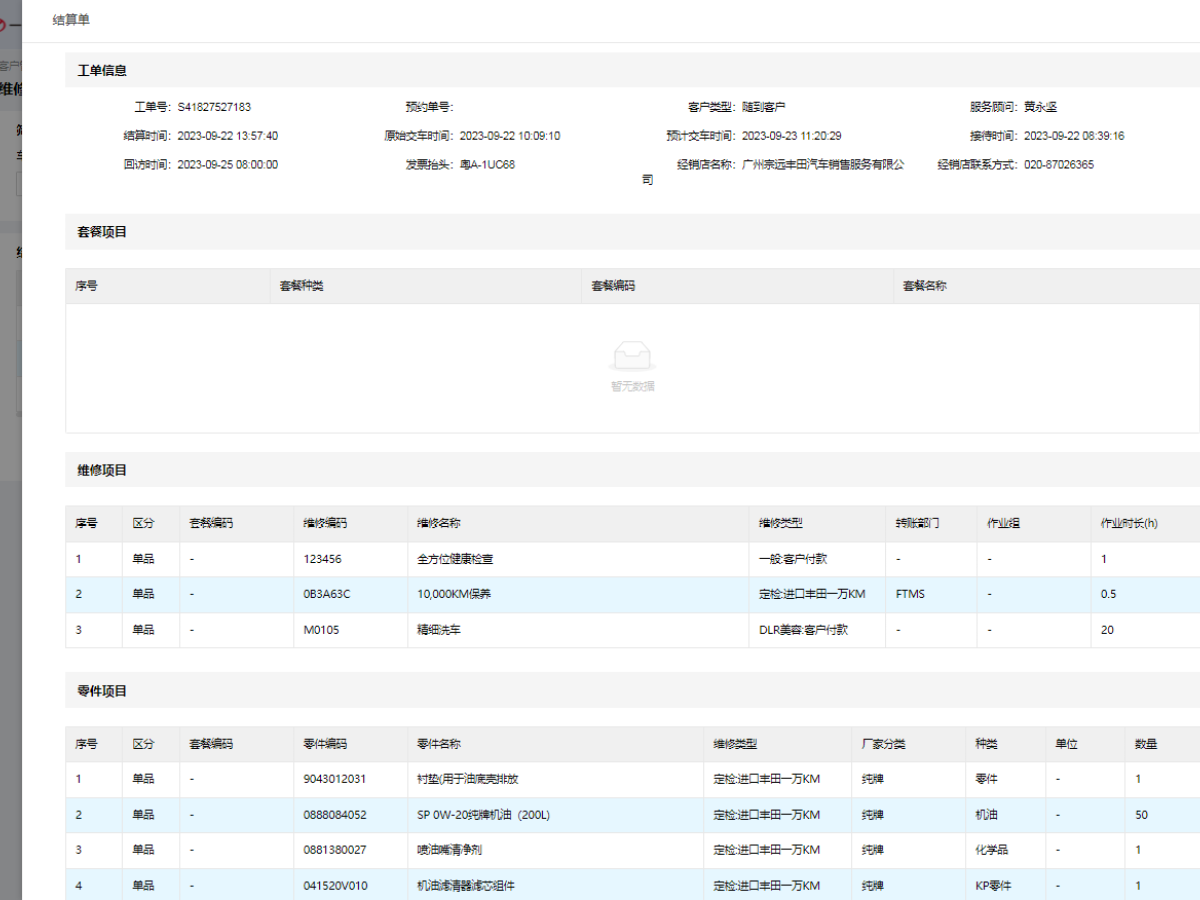
Task: Click the 零件项目 section heading
Action: (102, 691)
